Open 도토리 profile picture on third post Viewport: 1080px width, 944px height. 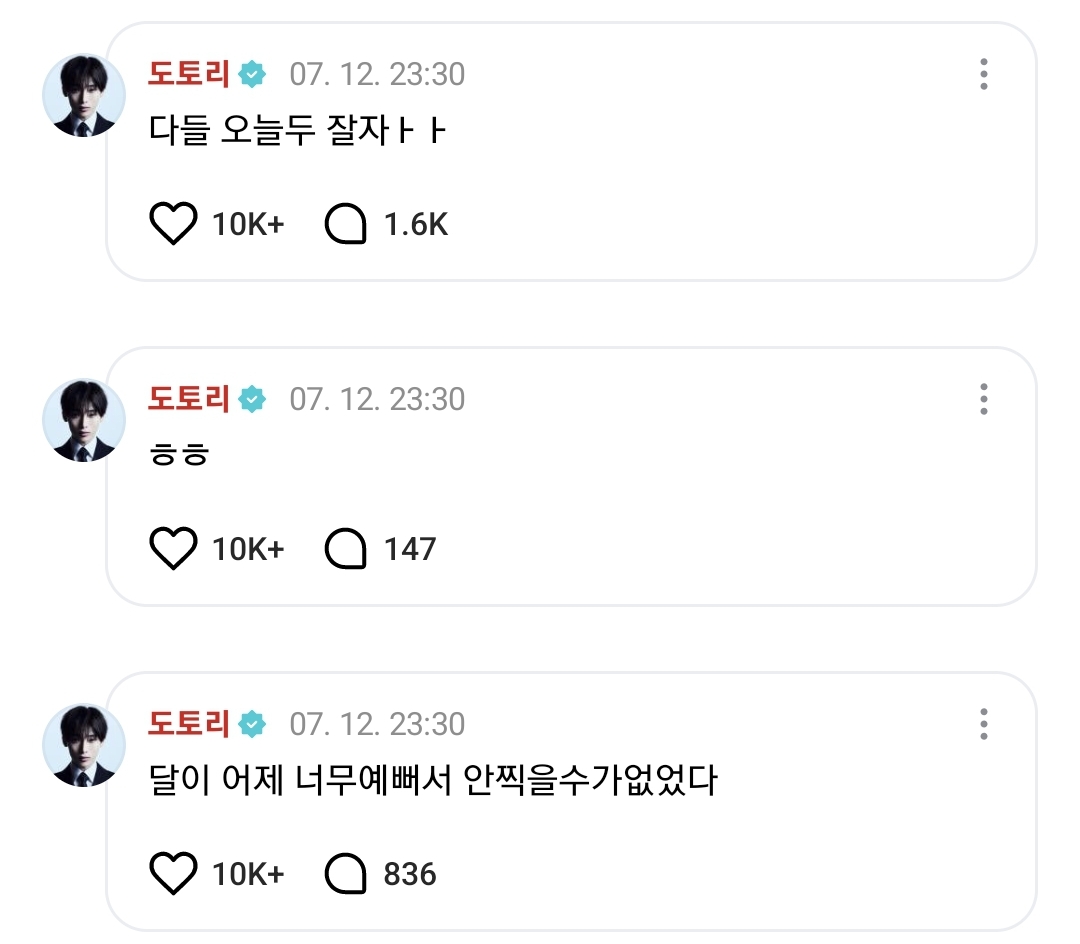83,745
